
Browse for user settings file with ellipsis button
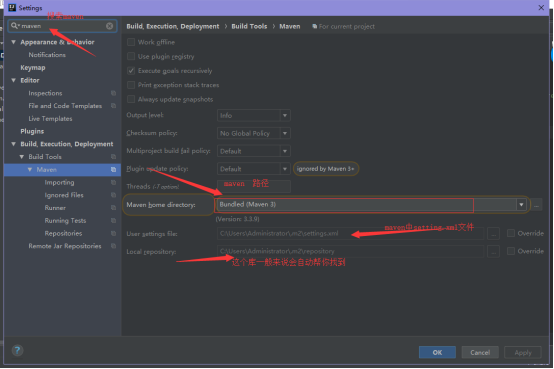(x=493, y=234)
